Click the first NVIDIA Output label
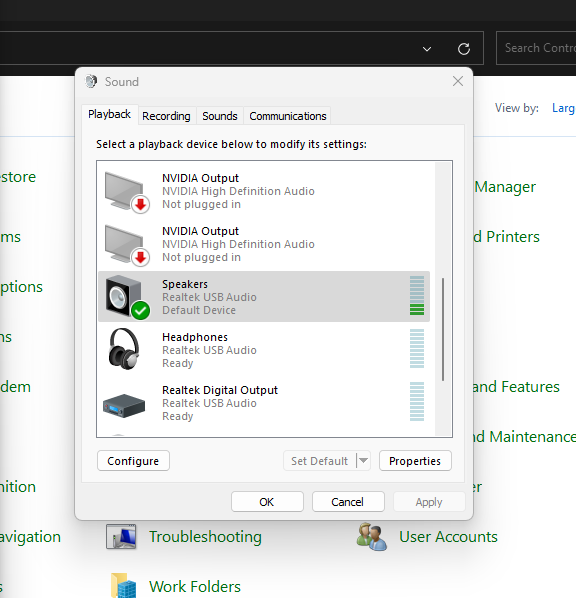The height and width of the screenshot is (598, 576). (201, 178)
